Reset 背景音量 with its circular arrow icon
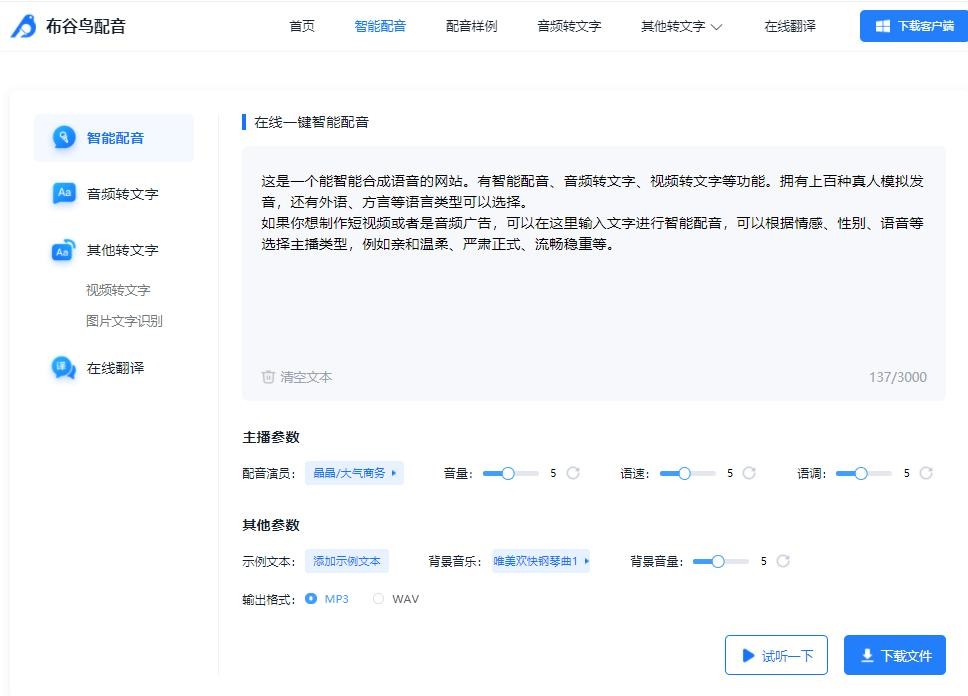Screen dimensions: 968x696 (783, 561)
